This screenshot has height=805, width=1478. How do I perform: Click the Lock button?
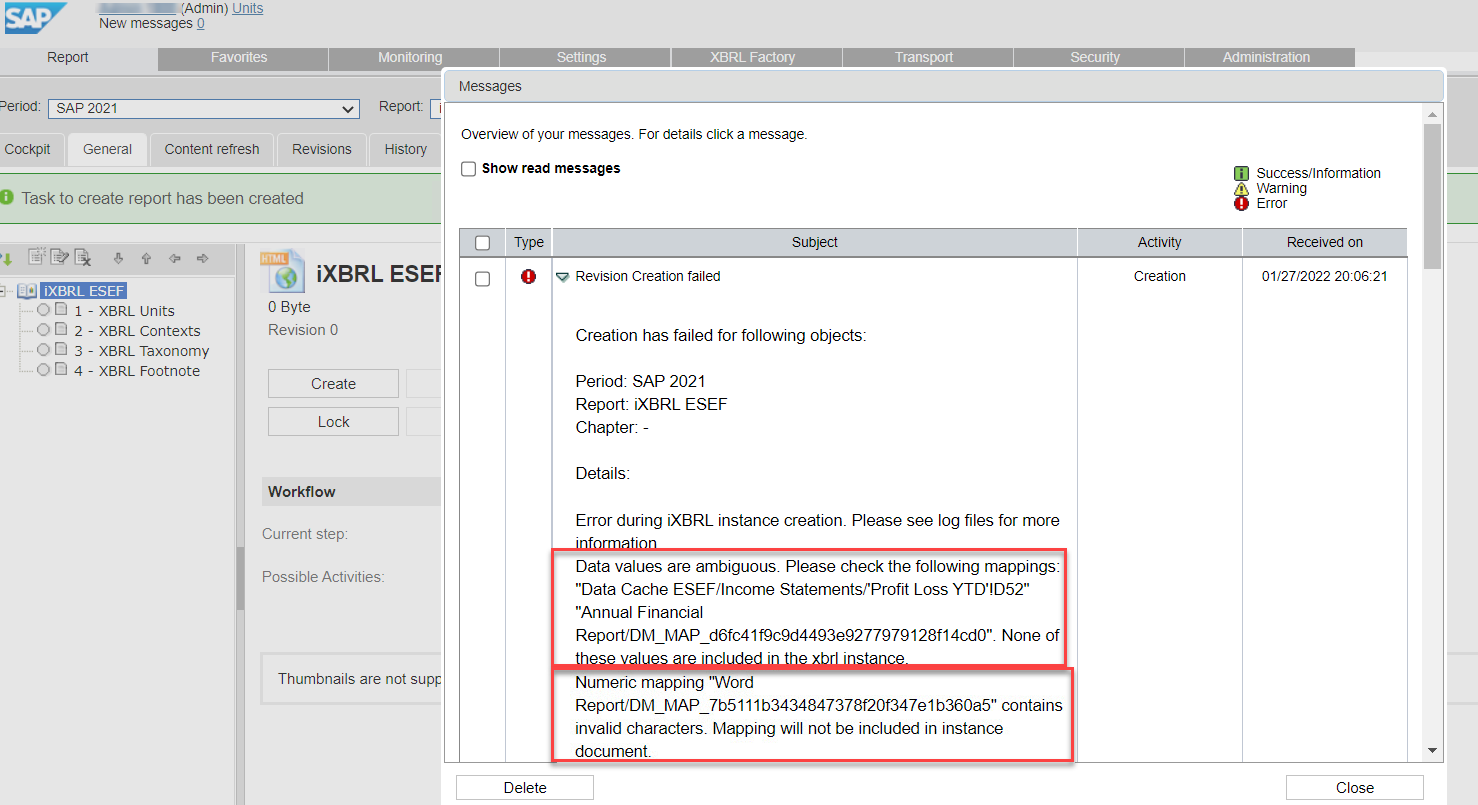(x=333, y=422)
